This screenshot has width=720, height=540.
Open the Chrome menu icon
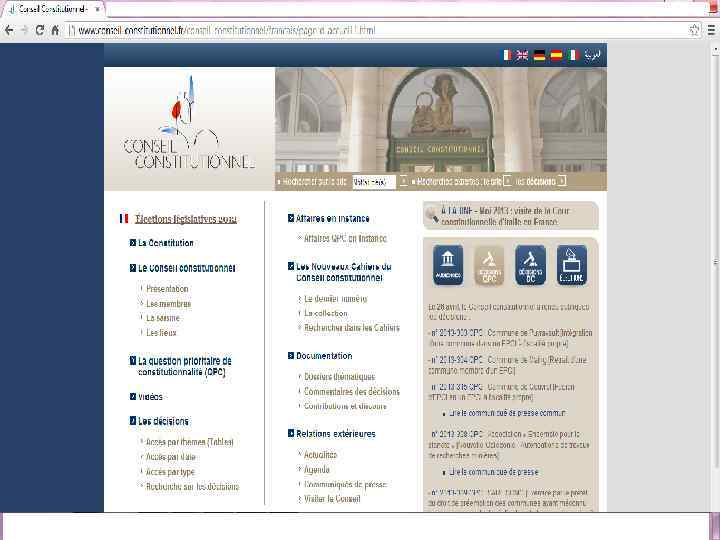point(711,30)
